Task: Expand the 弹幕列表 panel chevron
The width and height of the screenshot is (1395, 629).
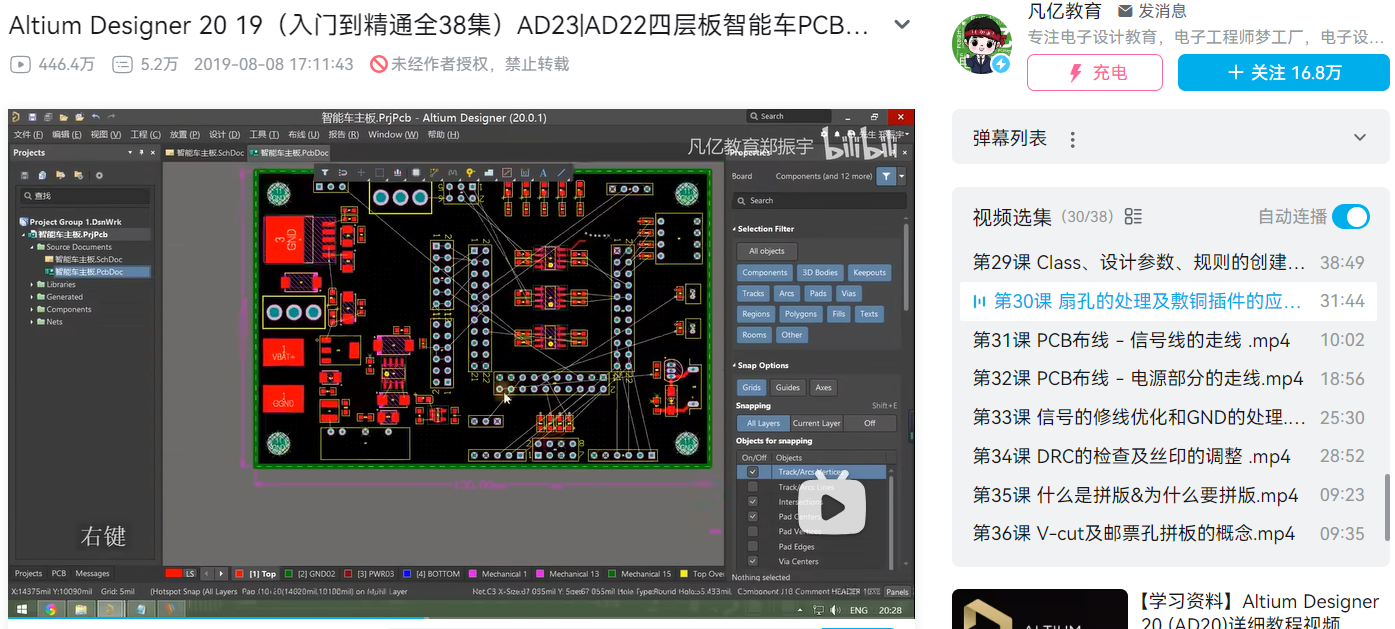Action: pos(1360,138)
